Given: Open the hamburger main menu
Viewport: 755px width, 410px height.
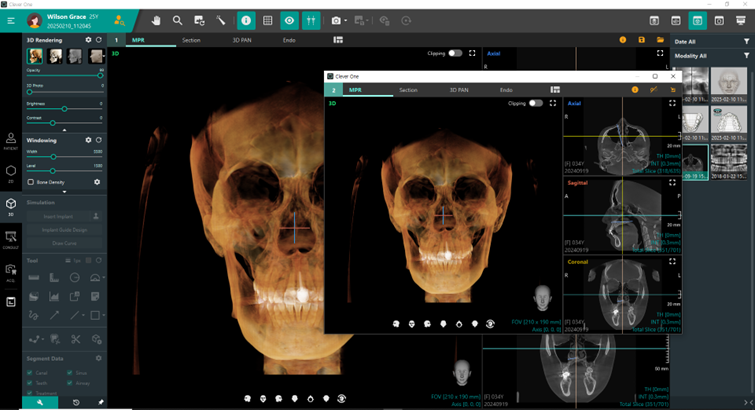Looking at the screenshot, I should [11, 19].
